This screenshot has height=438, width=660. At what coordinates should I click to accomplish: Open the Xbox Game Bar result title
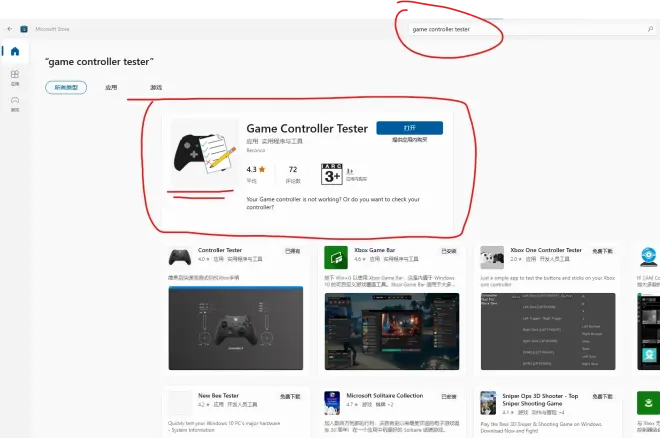click(375, 250)
